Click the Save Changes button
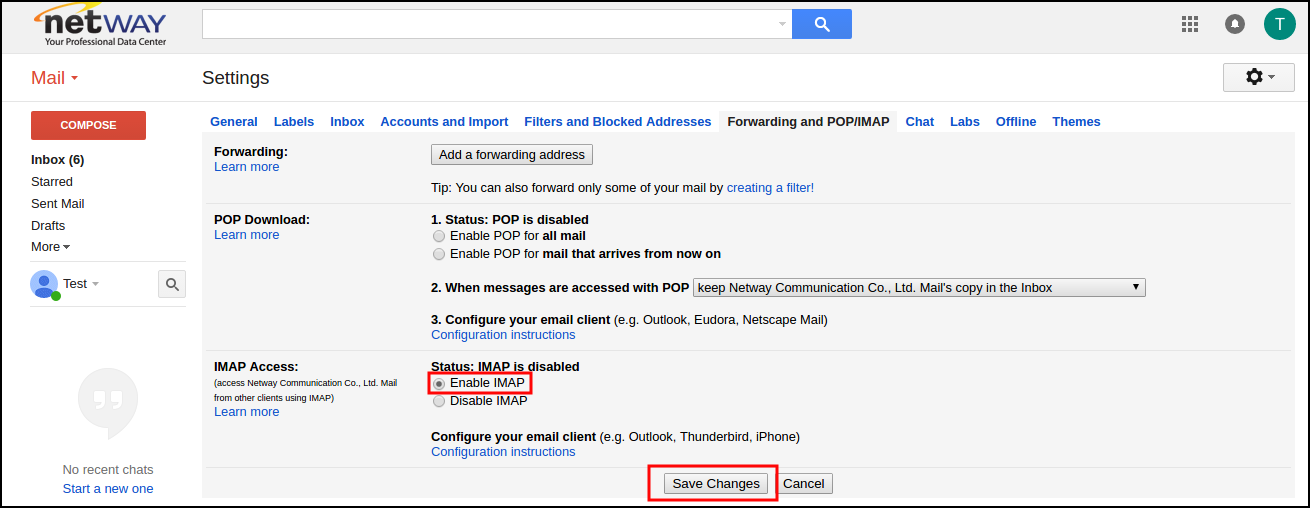This screenshot has width=1310, height=508. tap(716, 484)
